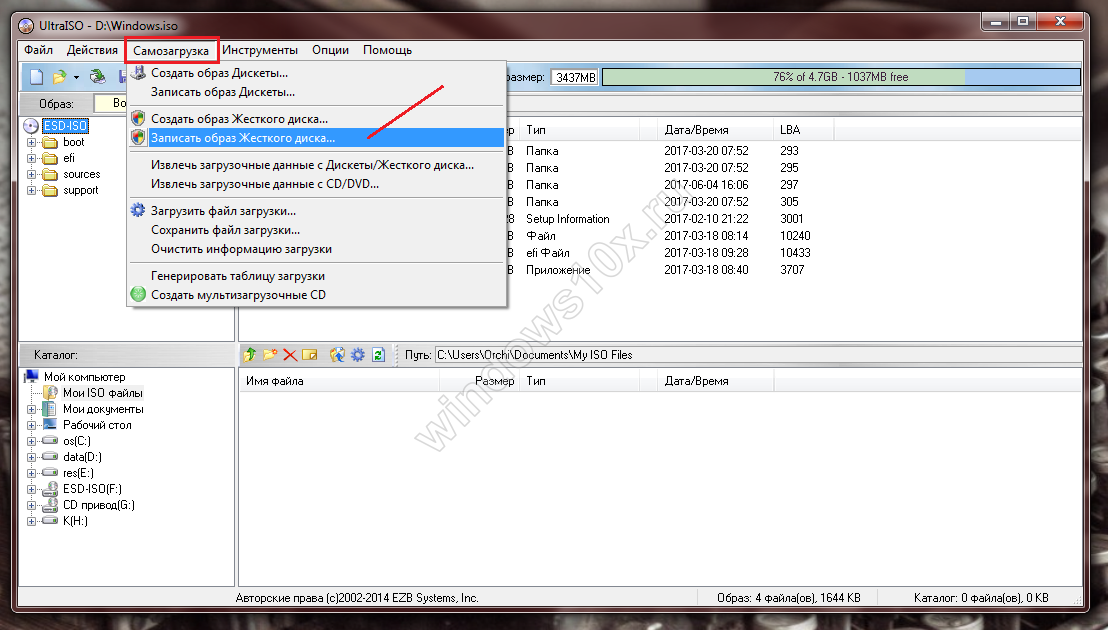Expand the os(C:) drive node

31,441
